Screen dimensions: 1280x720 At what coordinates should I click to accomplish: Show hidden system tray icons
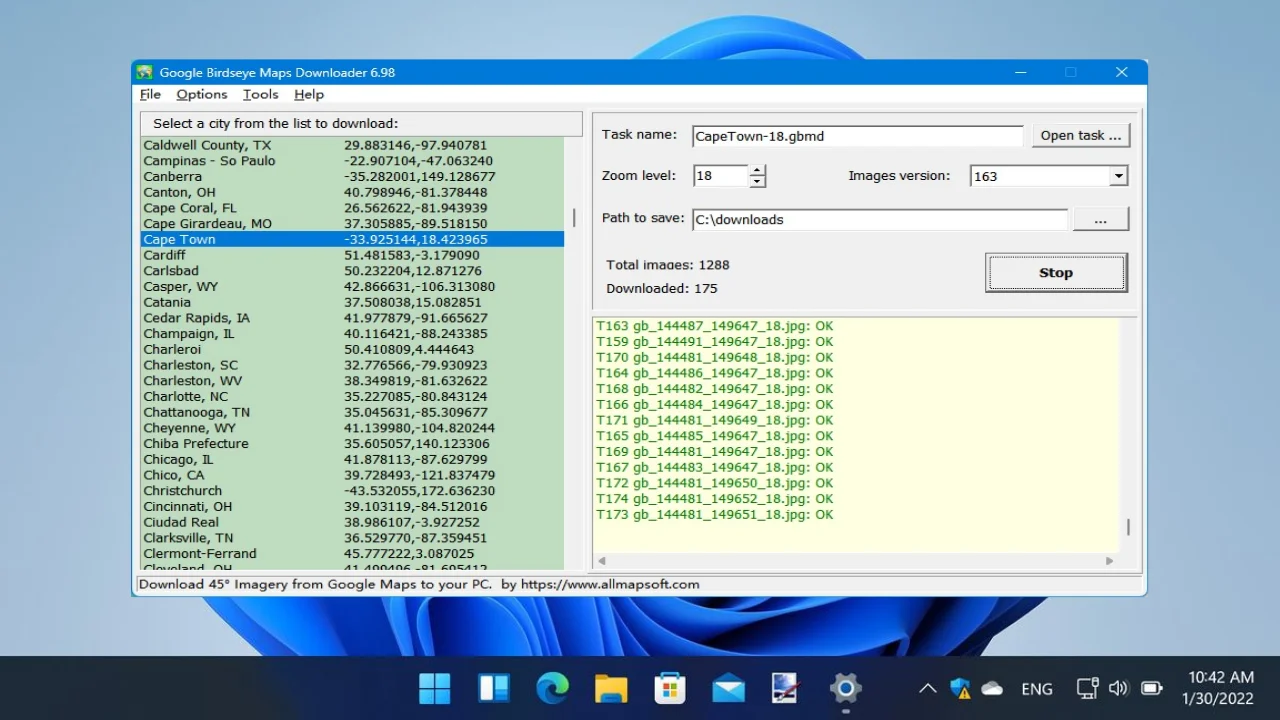(928, 688)
